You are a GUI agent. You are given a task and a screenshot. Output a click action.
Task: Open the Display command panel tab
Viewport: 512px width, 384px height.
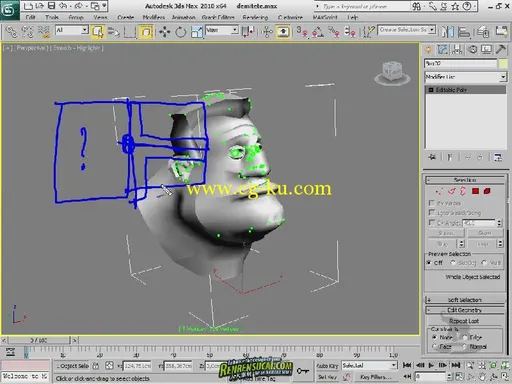[486, 50]
